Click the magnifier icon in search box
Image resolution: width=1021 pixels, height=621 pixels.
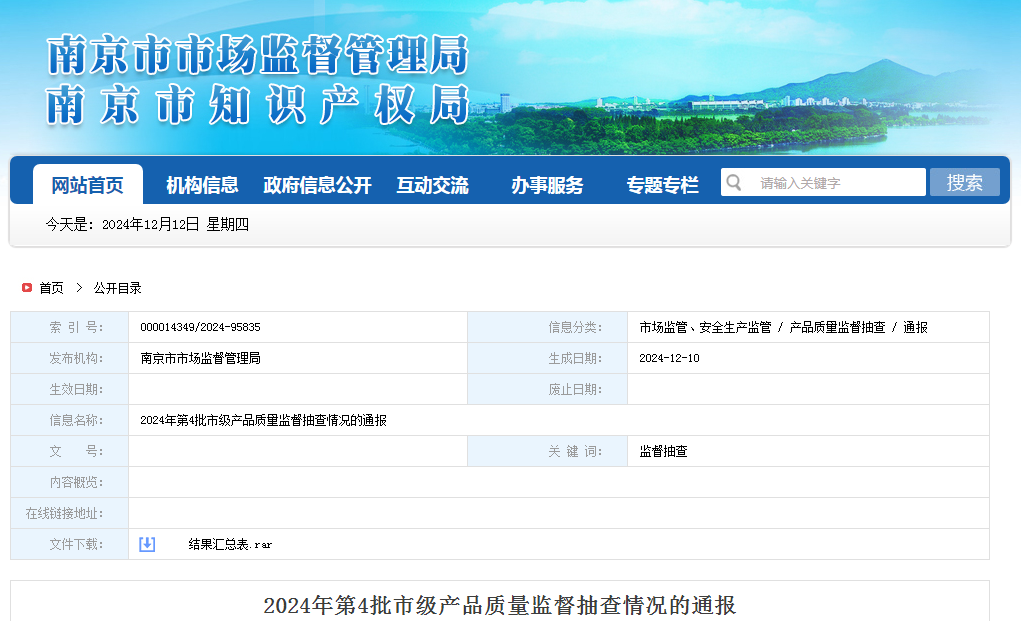735,183
